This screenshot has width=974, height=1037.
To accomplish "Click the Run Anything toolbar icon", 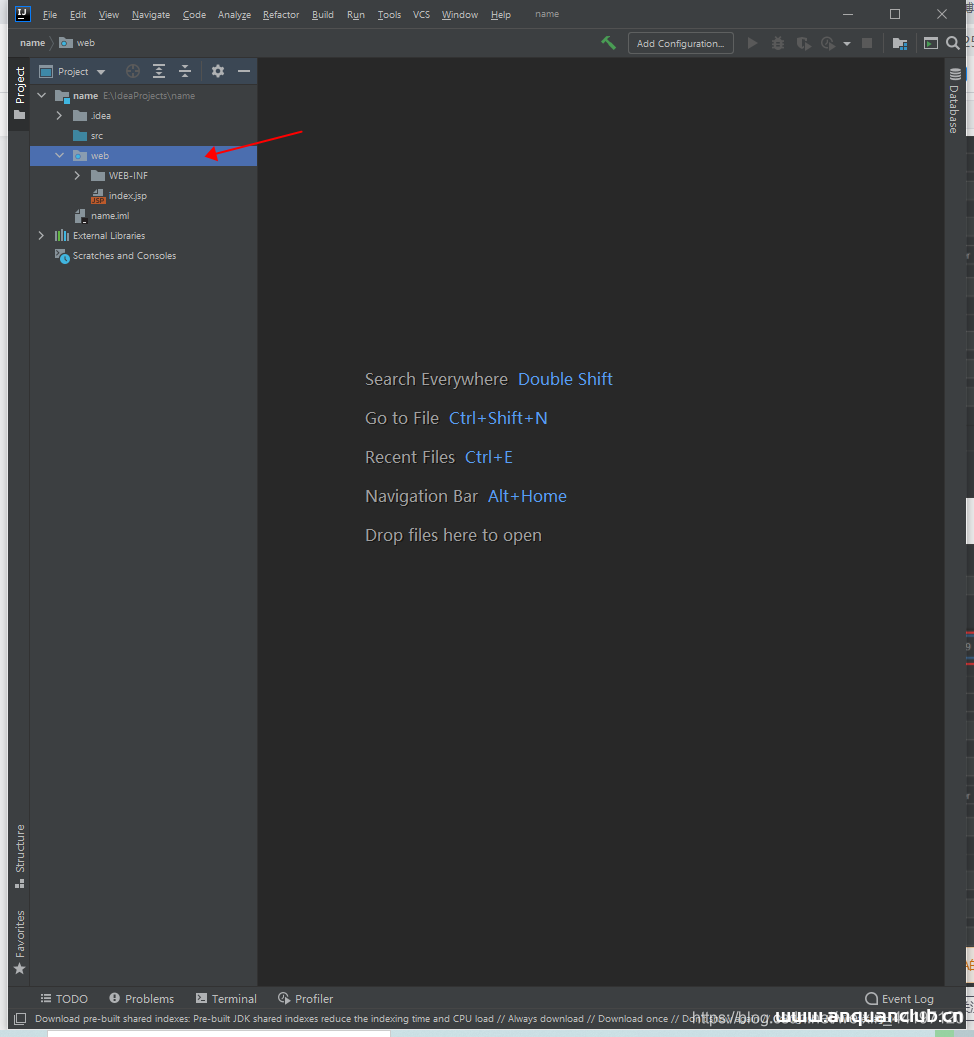I will pos(930,43).
